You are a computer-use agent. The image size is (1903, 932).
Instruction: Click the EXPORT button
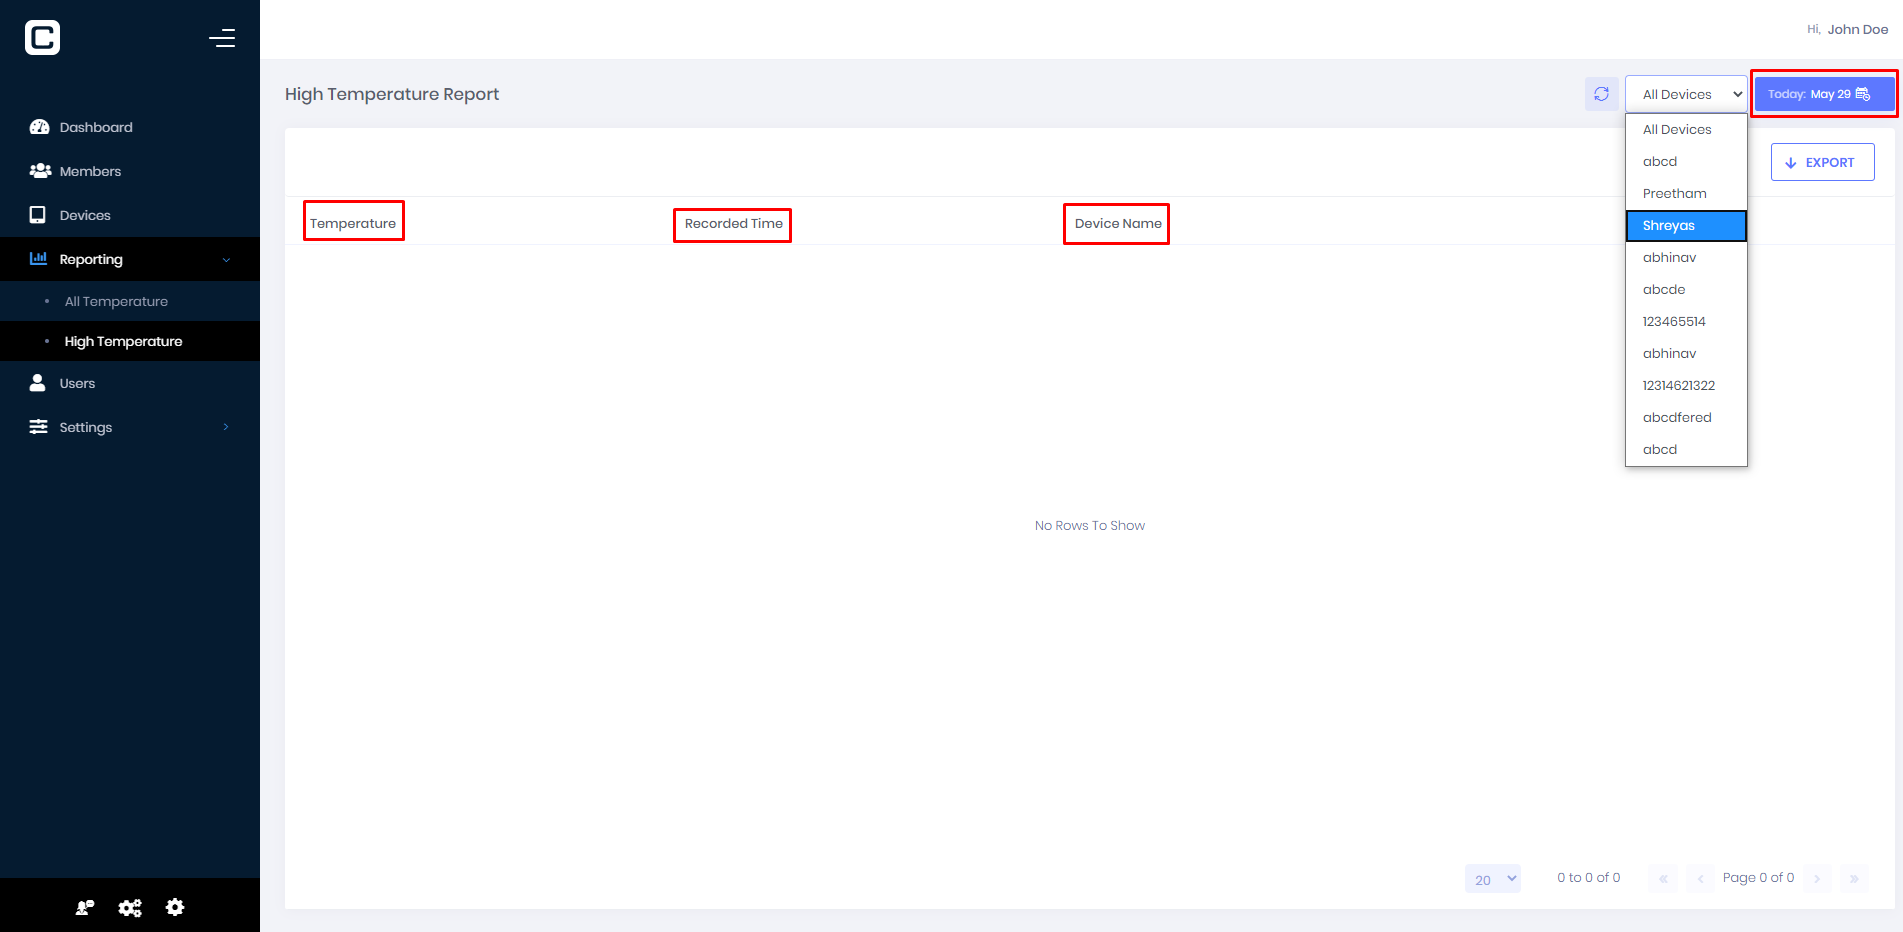[x=1822, y=162]
